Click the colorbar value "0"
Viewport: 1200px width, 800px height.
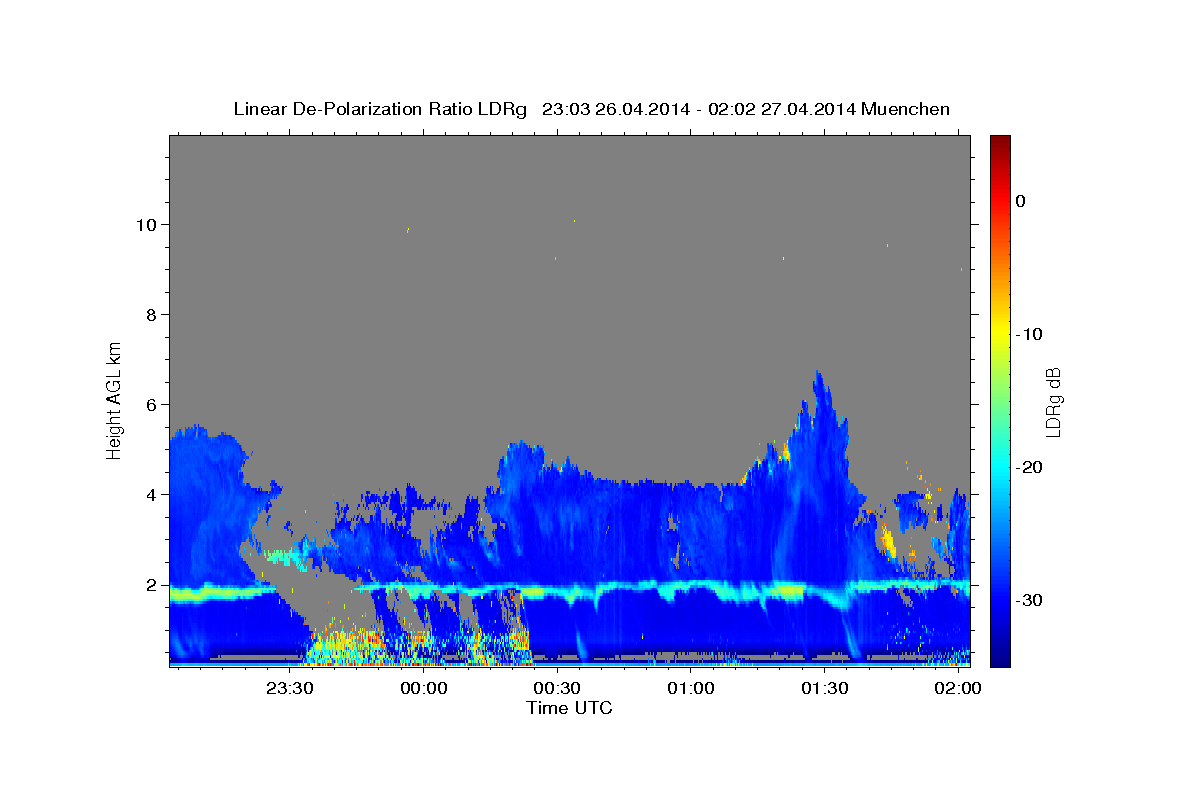tap(1021, 201)
